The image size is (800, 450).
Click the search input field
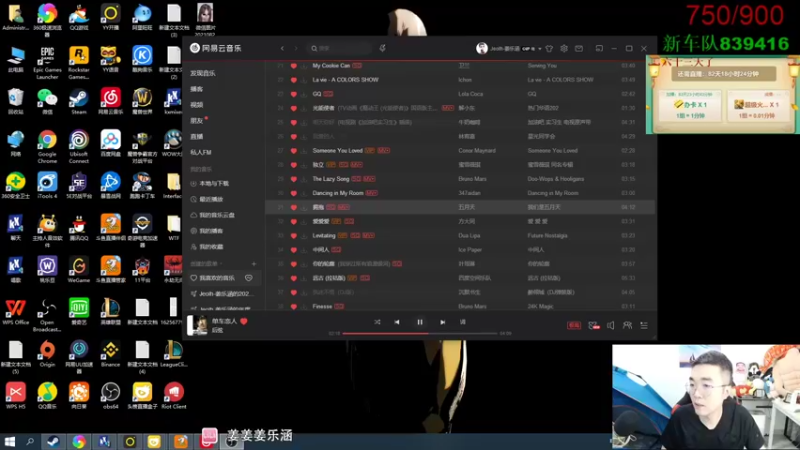340,48
